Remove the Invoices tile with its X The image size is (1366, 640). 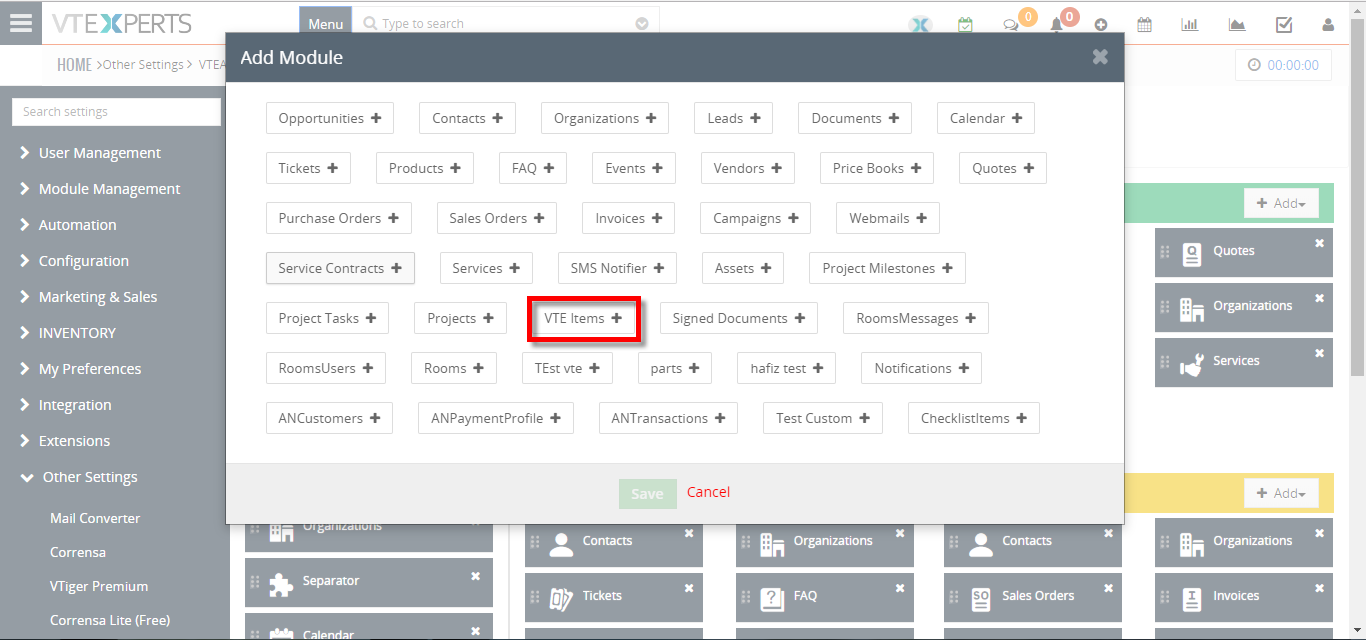pos(1319,588)
